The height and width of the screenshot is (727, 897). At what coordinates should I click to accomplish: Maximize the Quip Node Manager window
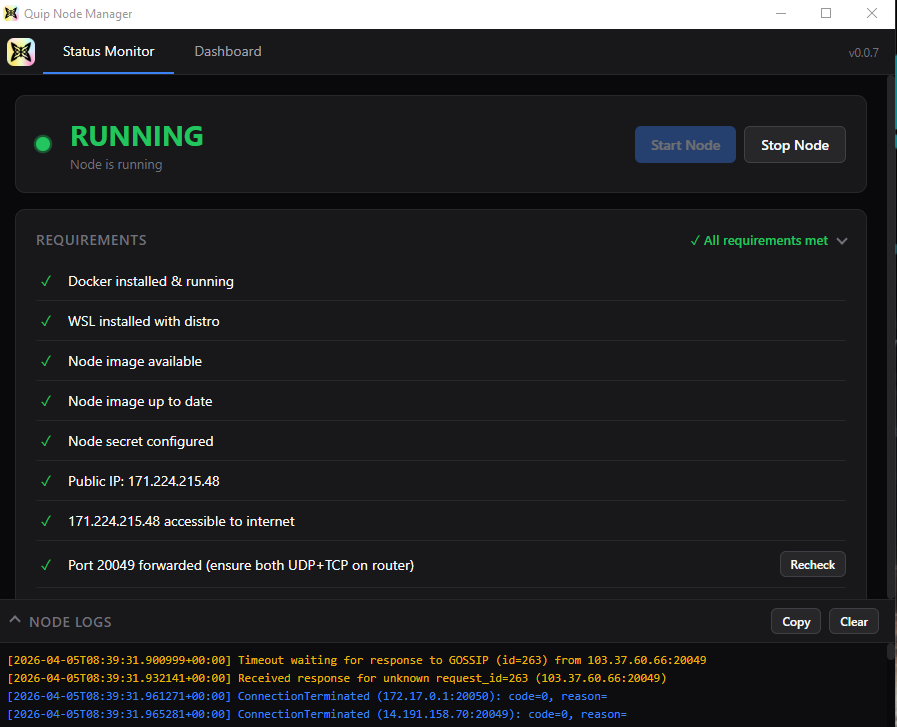(x=826, y=13)
